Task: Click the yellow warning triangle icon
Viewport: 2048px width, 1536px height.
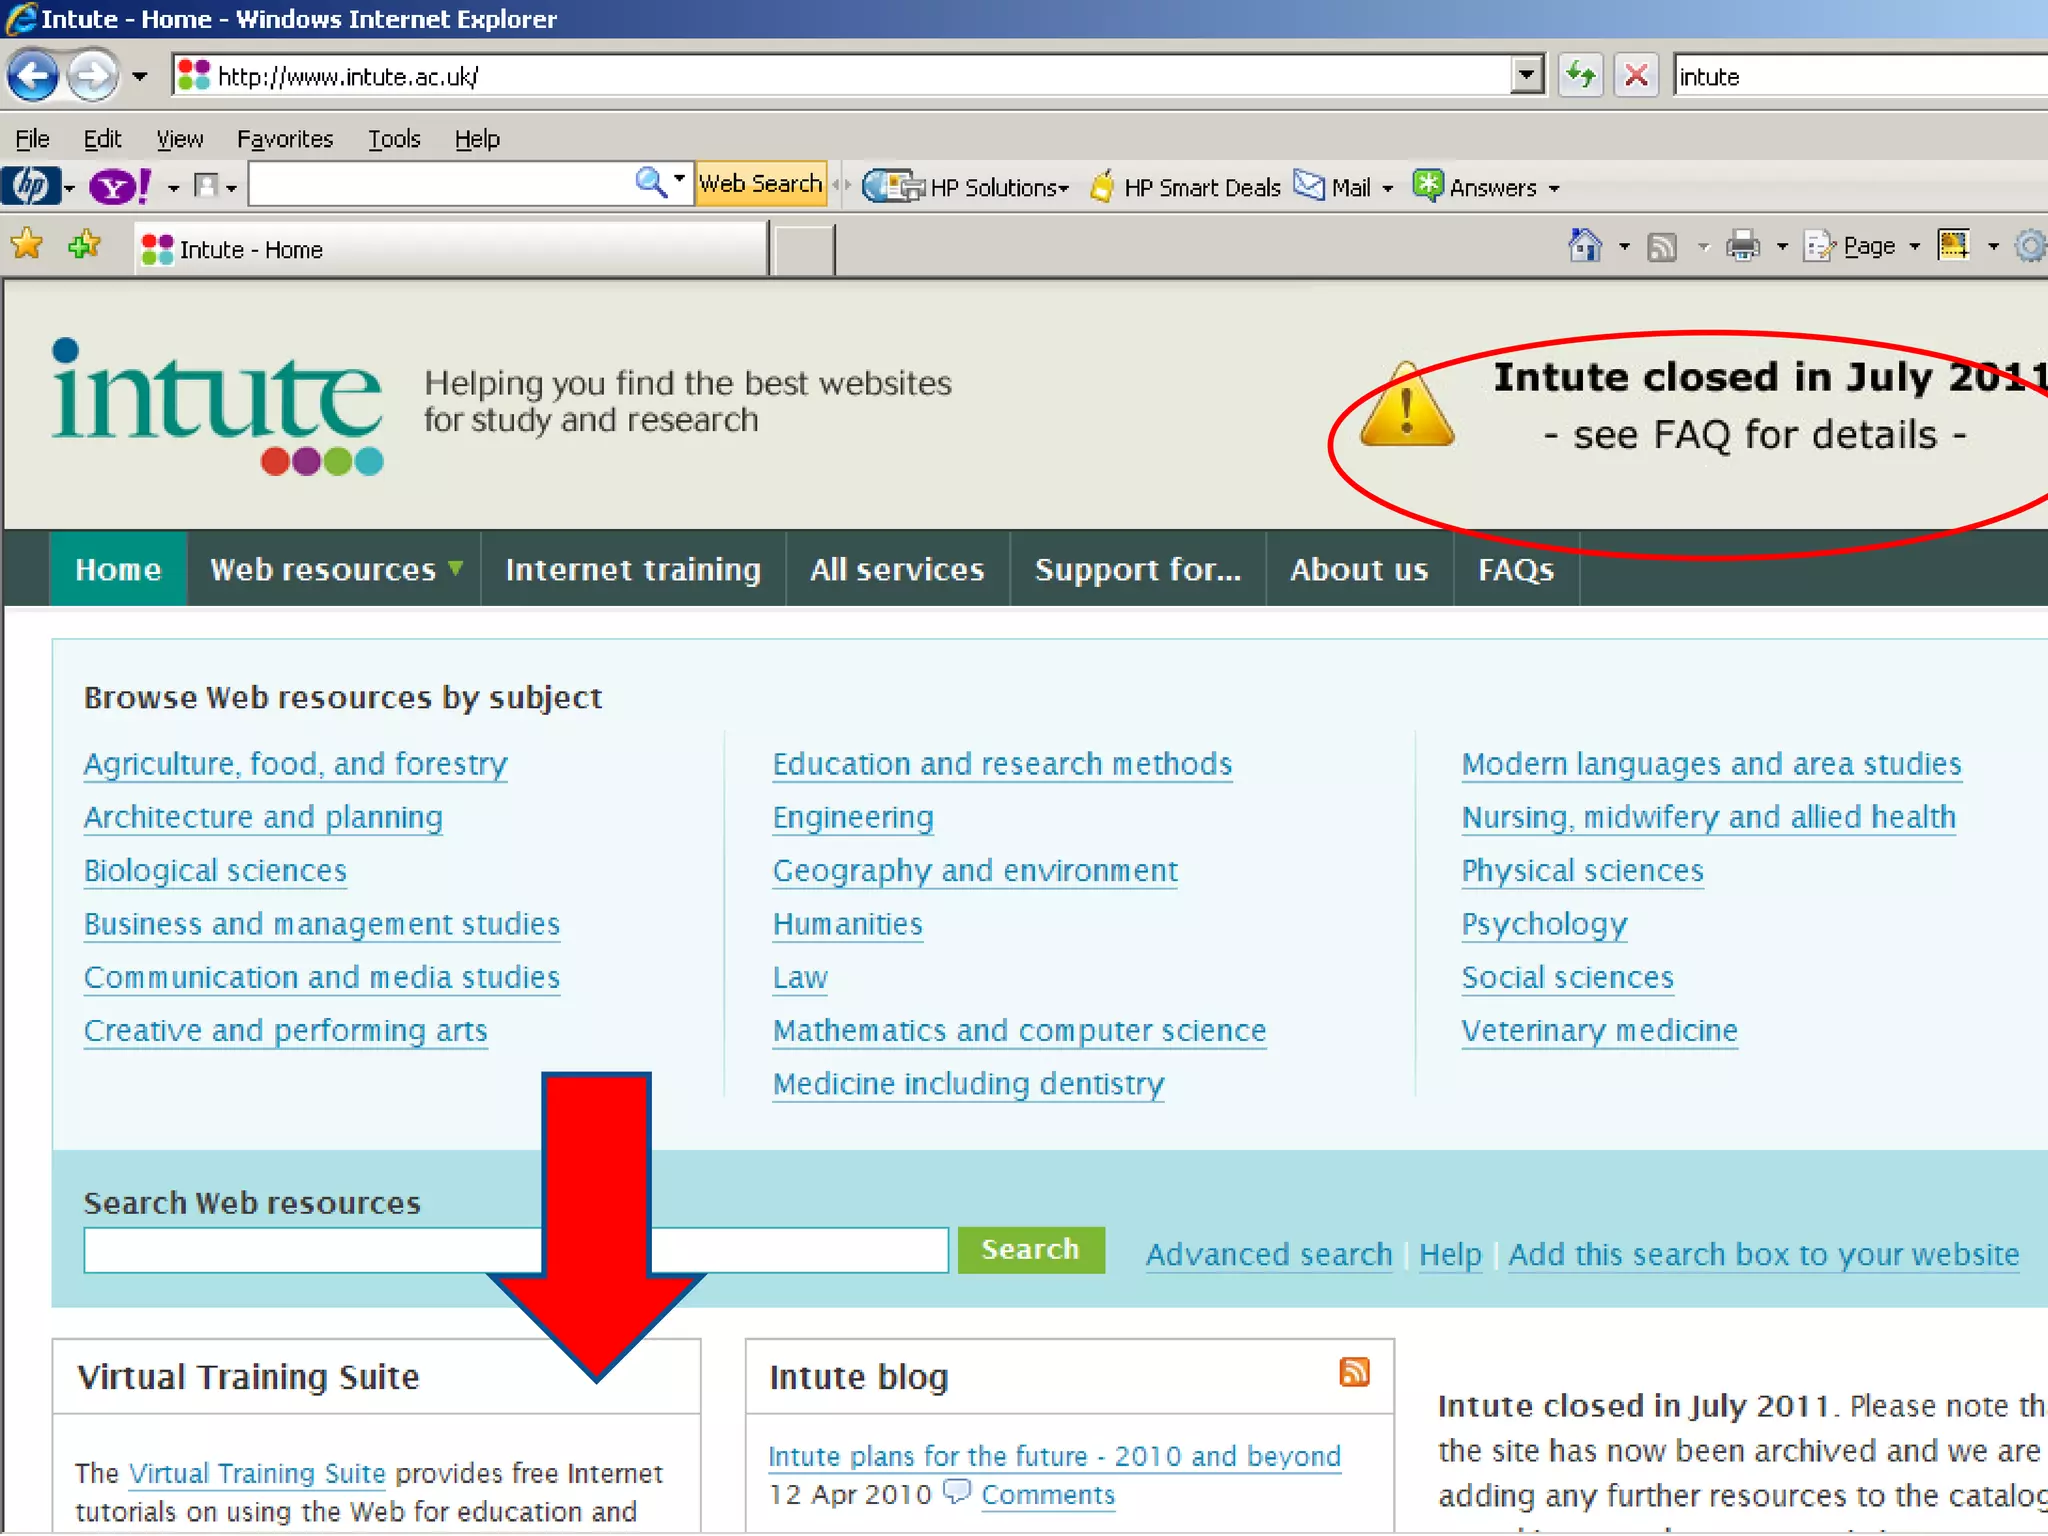Action: pos(1406,408)
